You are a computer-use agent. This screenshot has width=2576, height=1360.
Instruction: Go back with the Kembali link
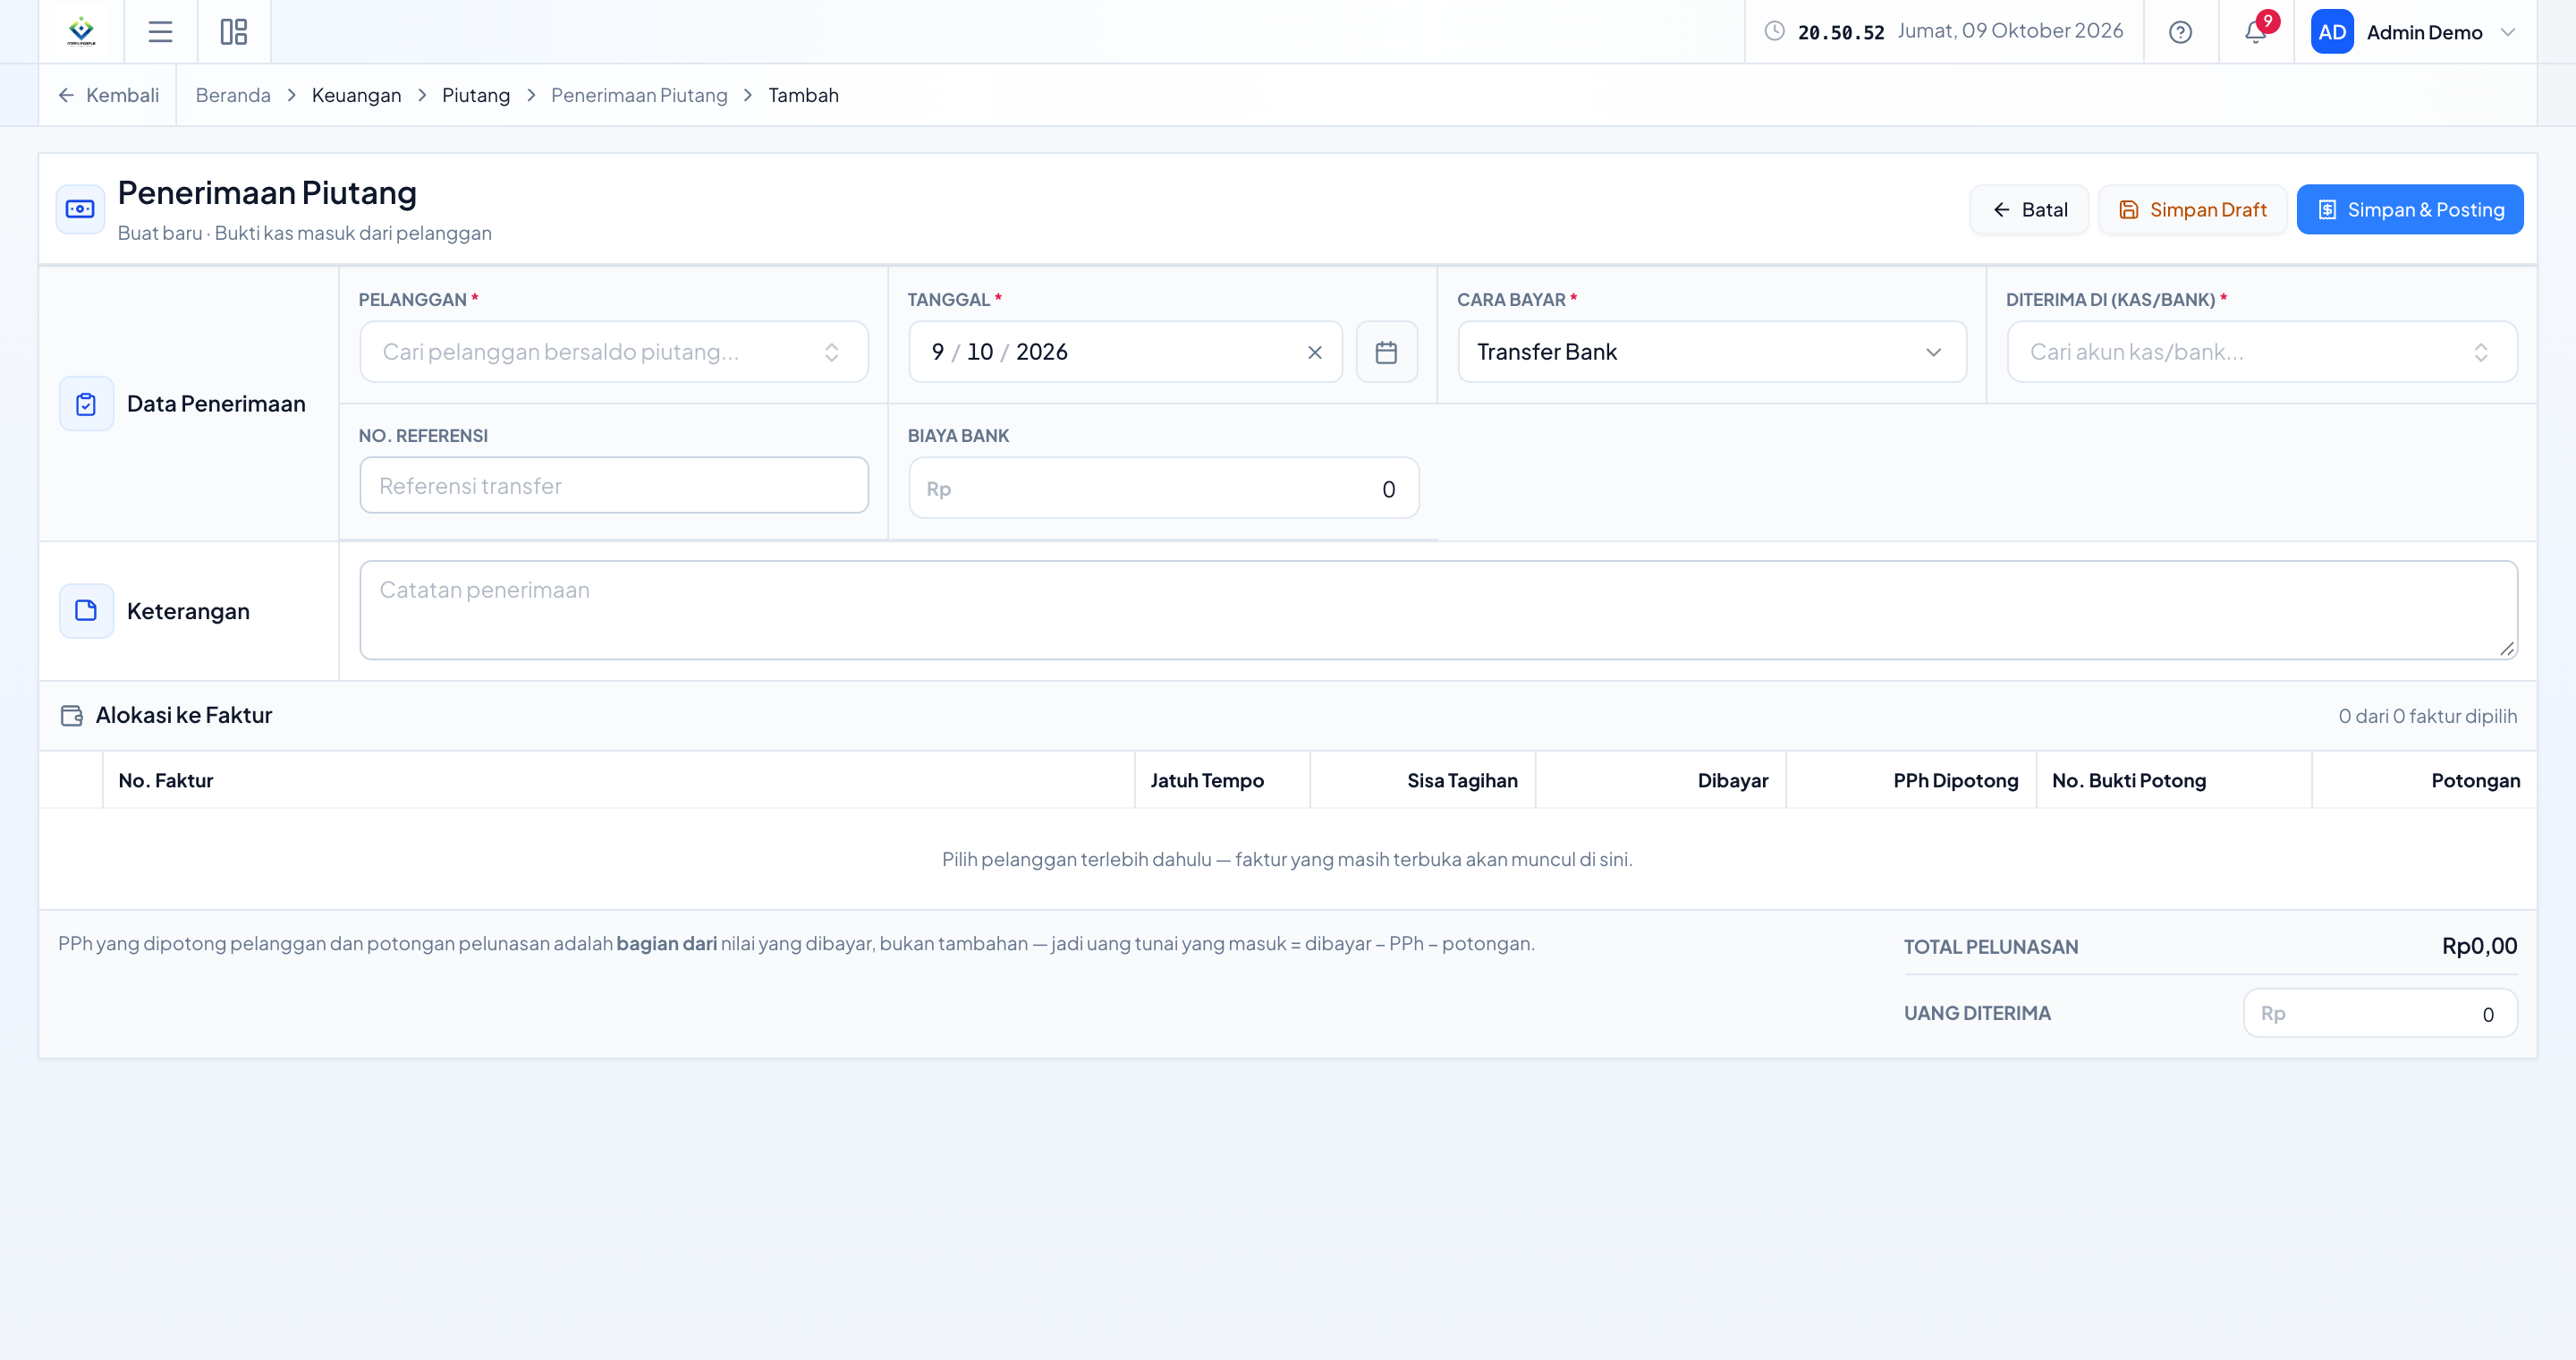(x=108, y=95)
